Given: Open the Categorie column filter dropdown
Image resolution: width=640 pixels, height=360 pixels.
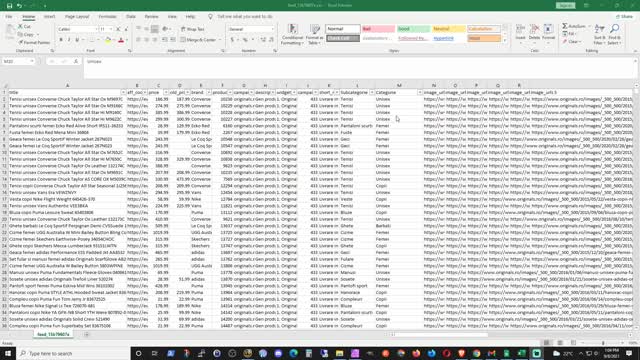Looking at the screenshot, I should click(x=420, y=93).
